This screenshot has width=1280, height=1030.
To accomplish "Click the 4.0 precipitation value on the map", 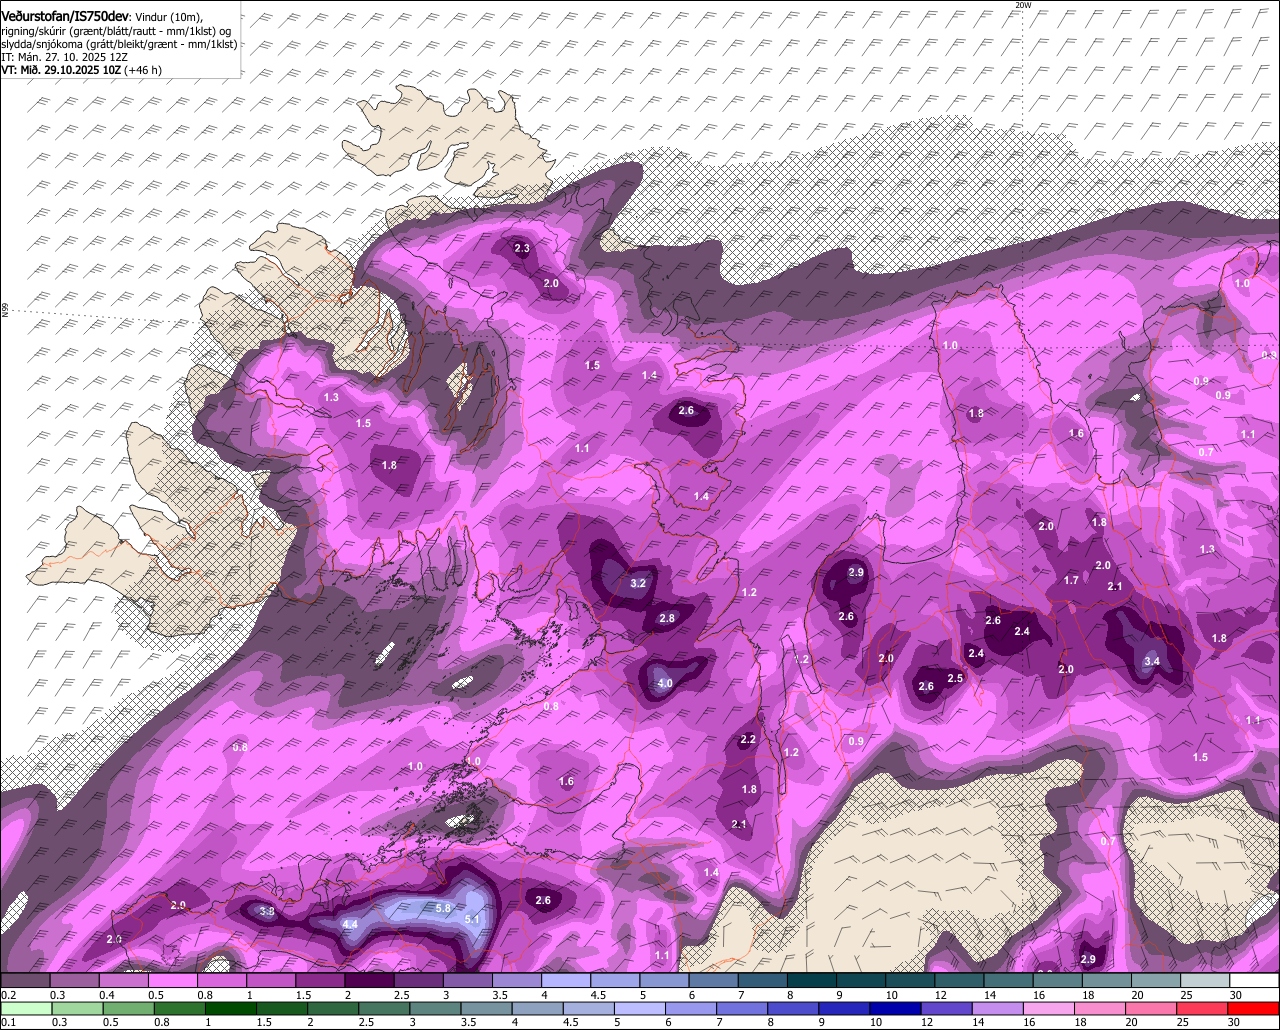I will [x=665, y=684].
